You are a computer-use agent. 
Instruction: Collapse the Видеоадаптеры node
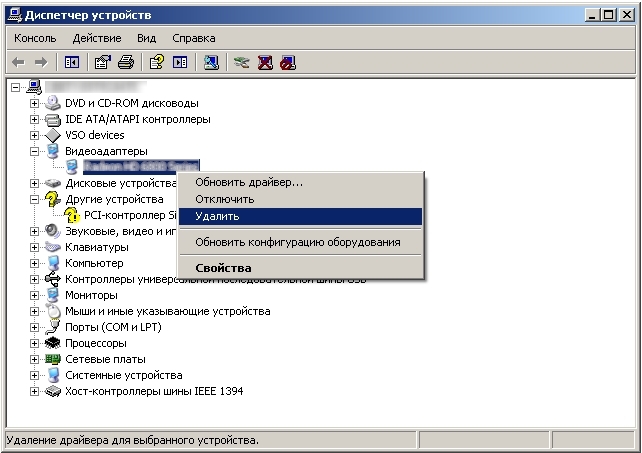click(x=34, y=151)
